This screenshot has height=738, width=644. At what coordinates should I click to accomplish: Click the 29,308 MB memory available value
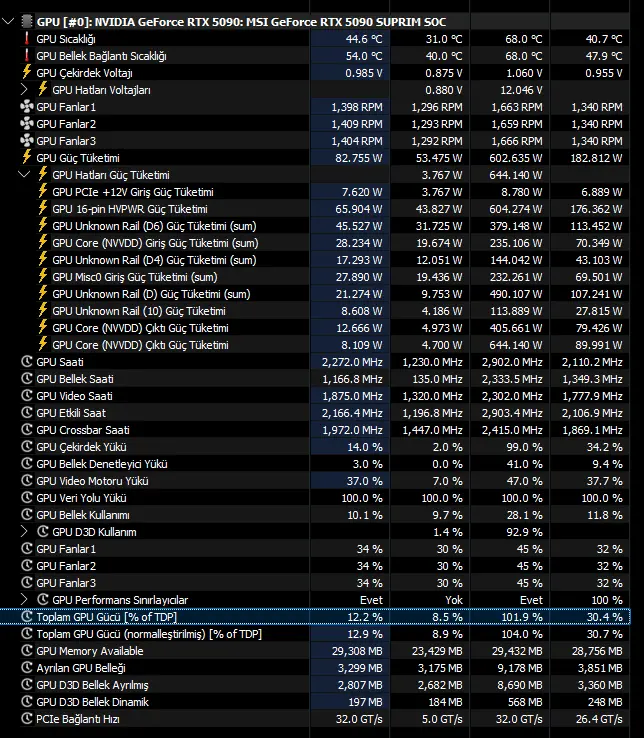pos(357,651)
